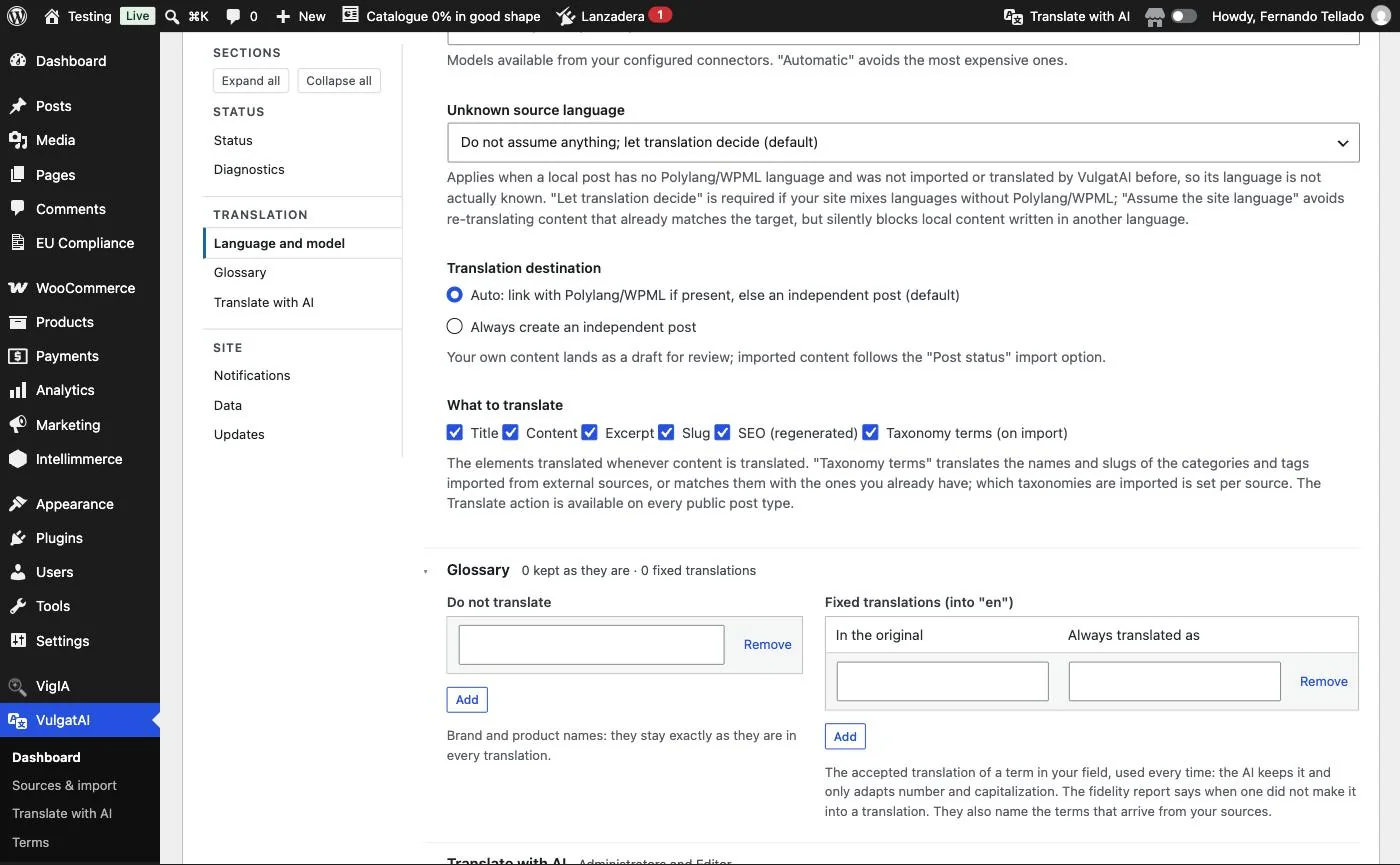Image resolution: width=1400 pixels, height=865 pixels.
Task: Click the Expand all button
Action: [251, 81]
